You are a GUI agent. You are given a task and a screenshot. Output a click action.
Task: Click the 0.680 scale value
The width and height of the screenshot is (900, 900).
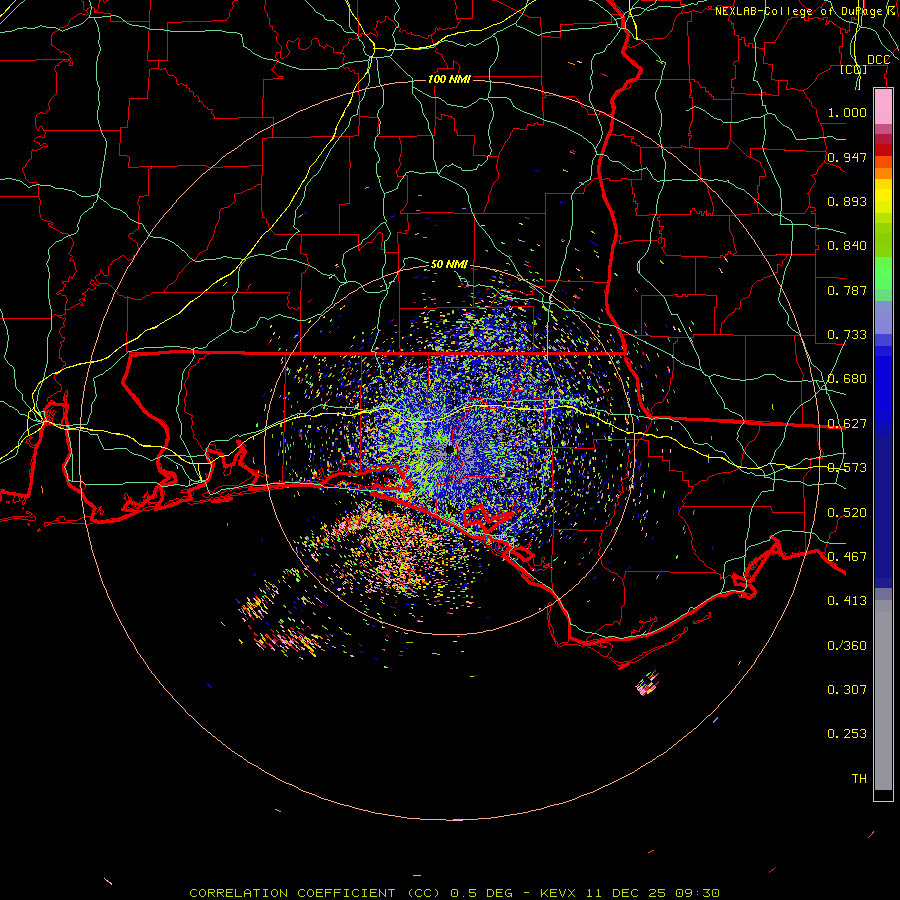point(847,379)
